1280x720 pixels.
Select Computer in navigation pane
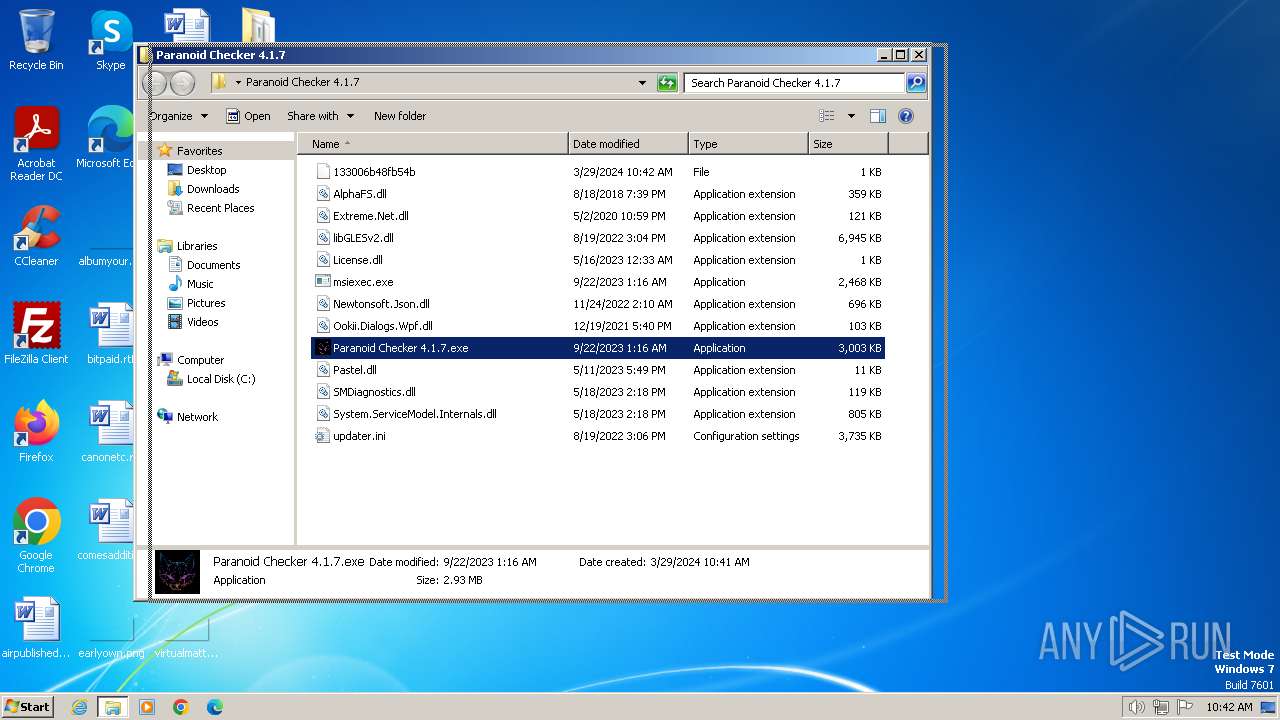pyautogui.click(x=200, y=360)
